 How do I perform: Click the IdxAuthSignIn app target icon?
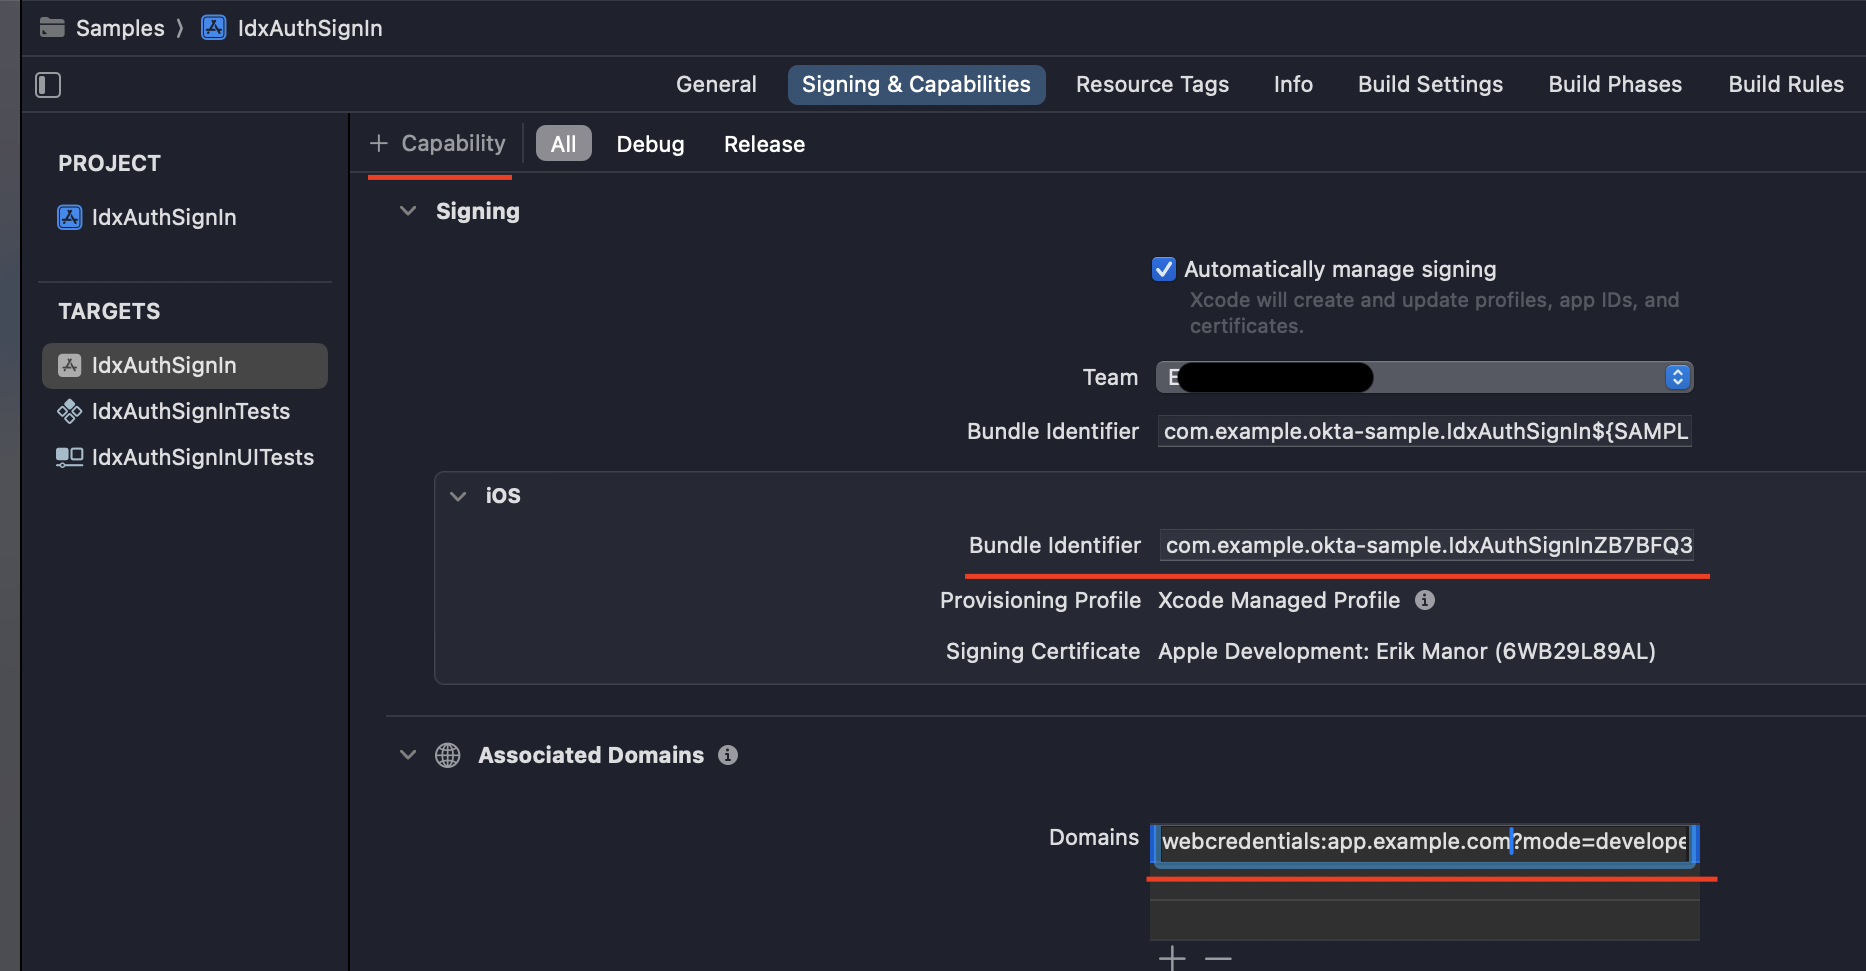pyautogui.click(x=69, y=365)
